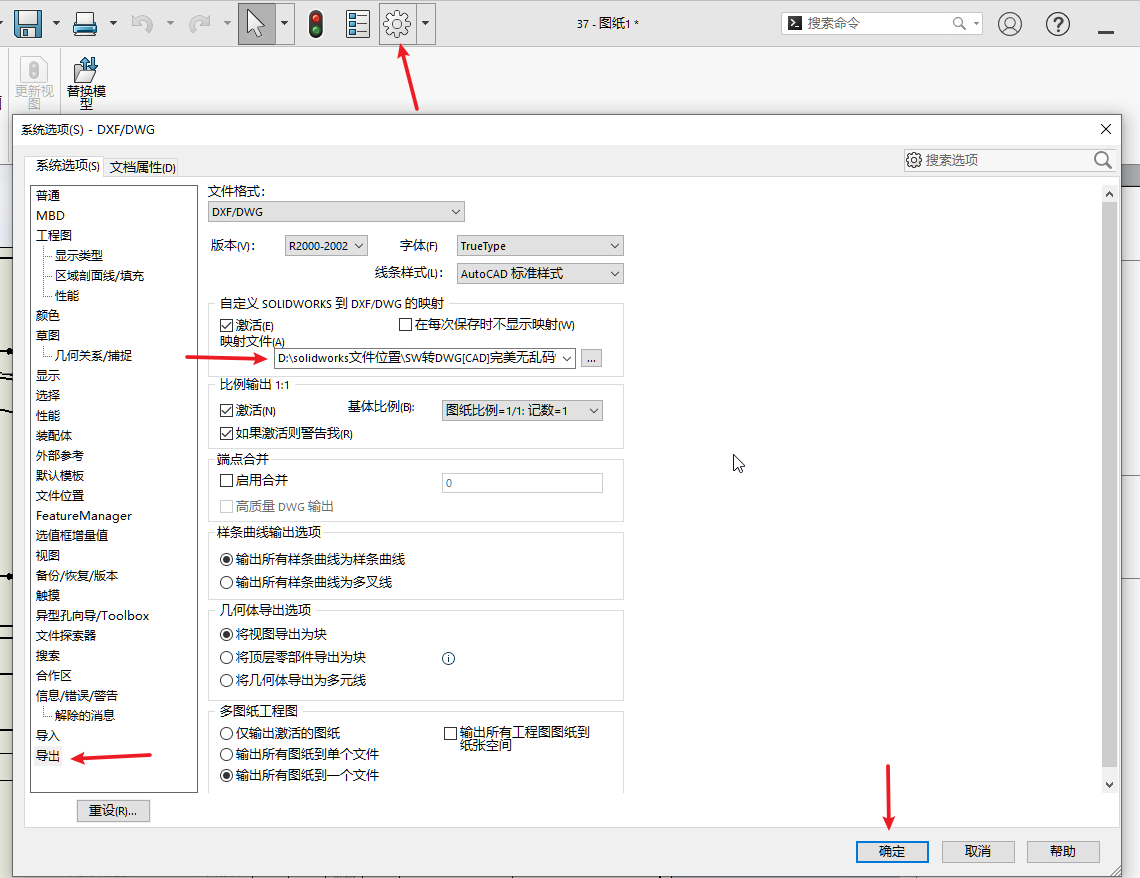The image size is (1140, 878).
Task: Open the 线条样式 AutoCAD 标准样式 dropdown
Action: click(x=540, y=273)
